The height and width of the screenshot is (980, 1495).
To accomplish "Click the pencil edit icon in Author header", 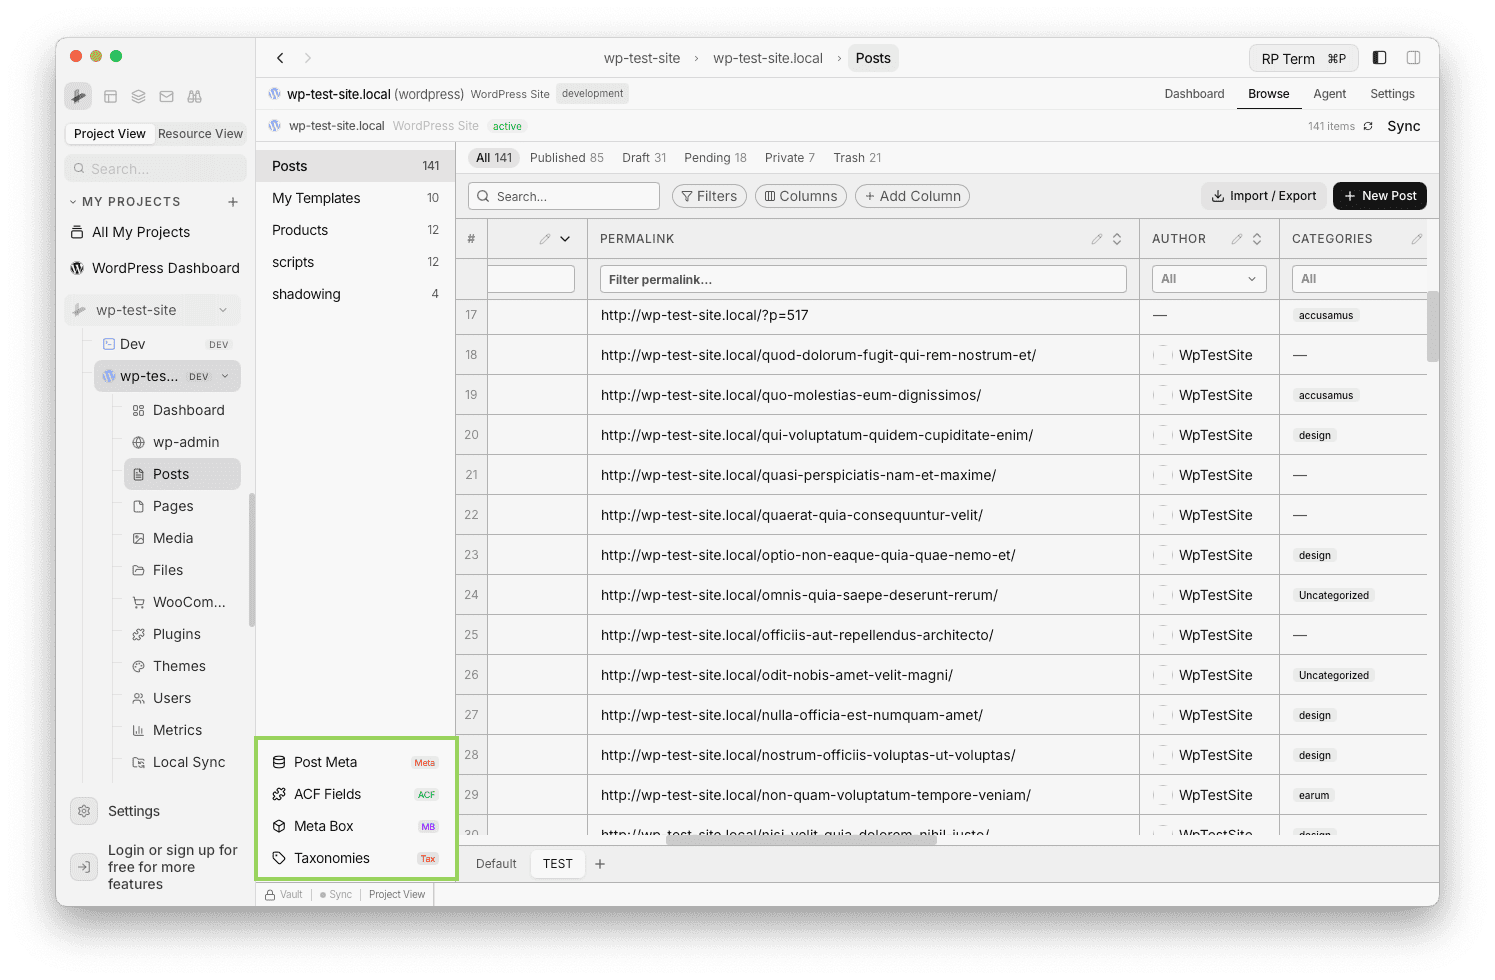I will 1237,239.
